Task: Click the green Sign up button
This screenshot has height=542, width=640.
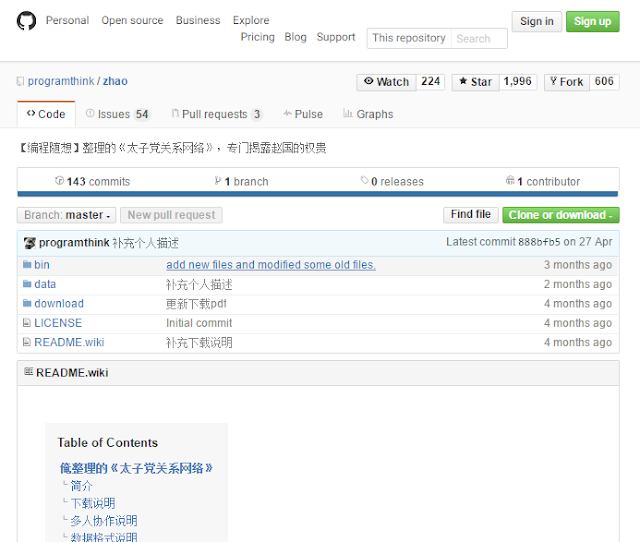Action: 593,22
